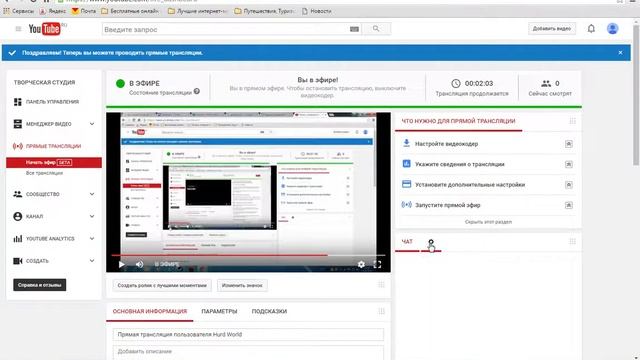This screenshot has width=640, height=360.
Task: Play the live preview video
Action: (x=122, y=264)
